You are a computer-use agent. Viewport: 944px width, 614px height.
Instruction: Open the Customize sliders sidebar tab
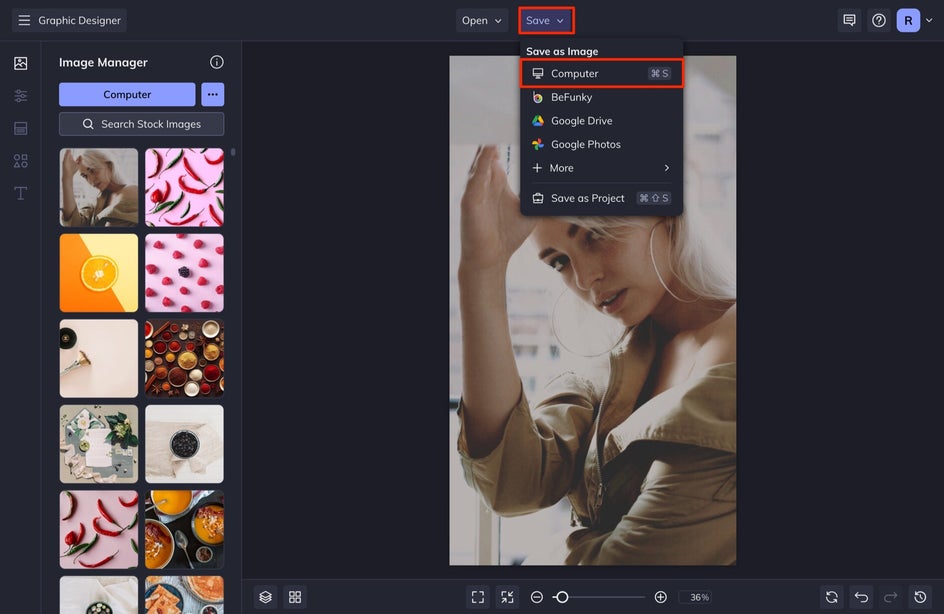point(20,96)
